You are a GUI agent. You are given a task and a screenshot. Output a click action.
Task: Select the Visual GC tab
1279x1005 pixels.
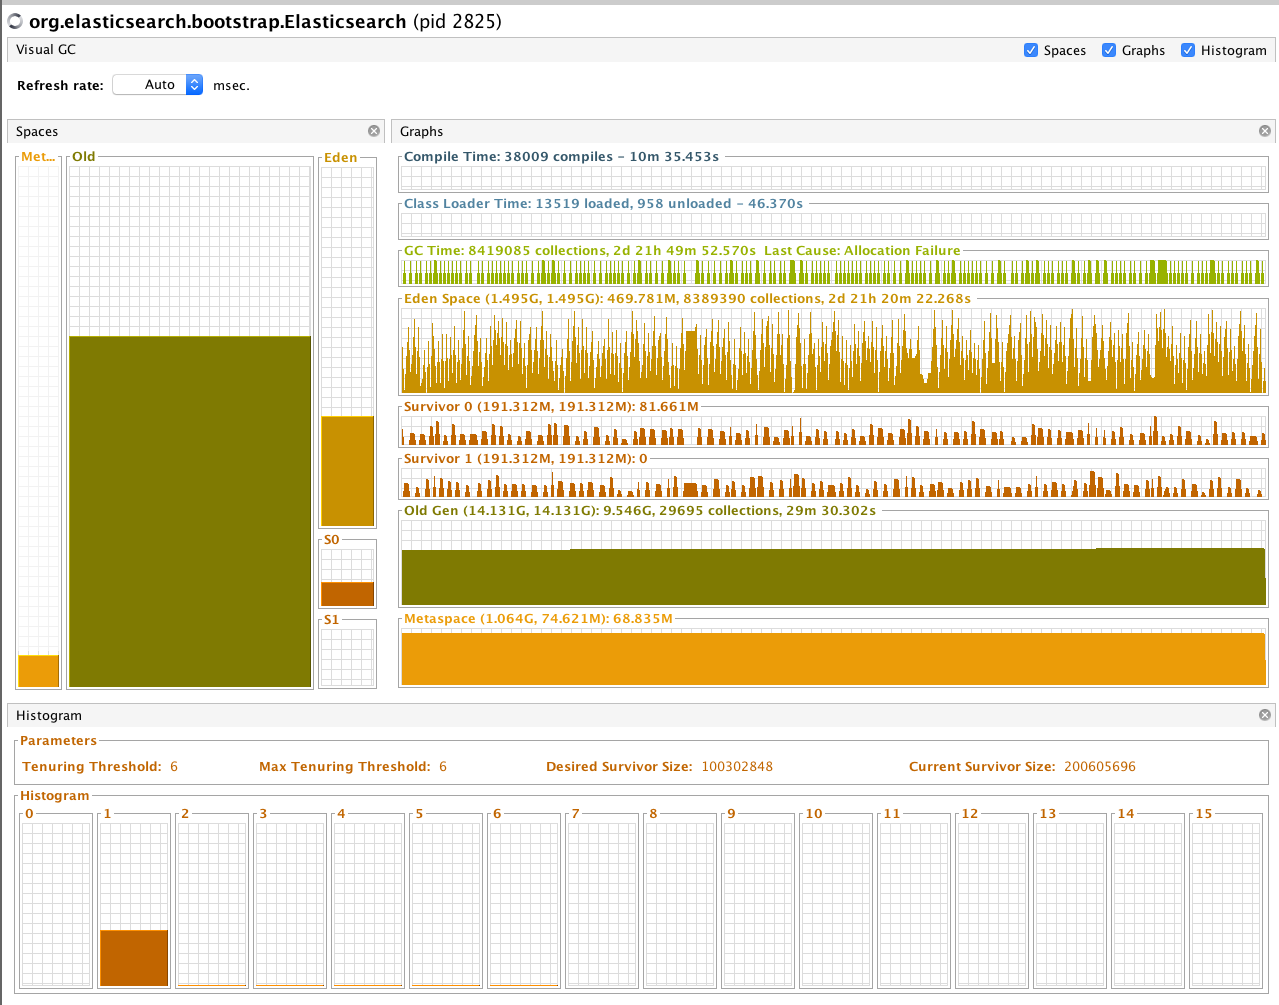[x=46, y=49]
